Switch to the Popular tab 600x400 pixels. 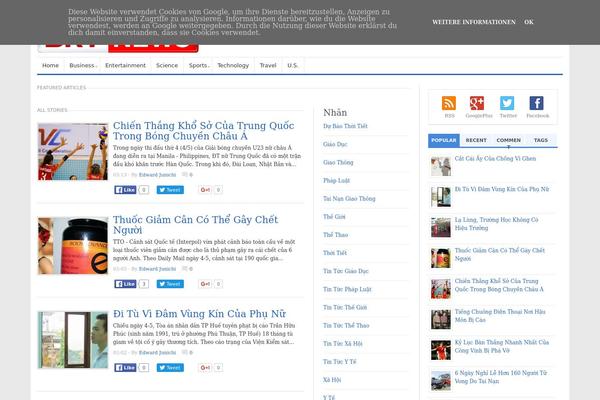click(x=444, y=140)
